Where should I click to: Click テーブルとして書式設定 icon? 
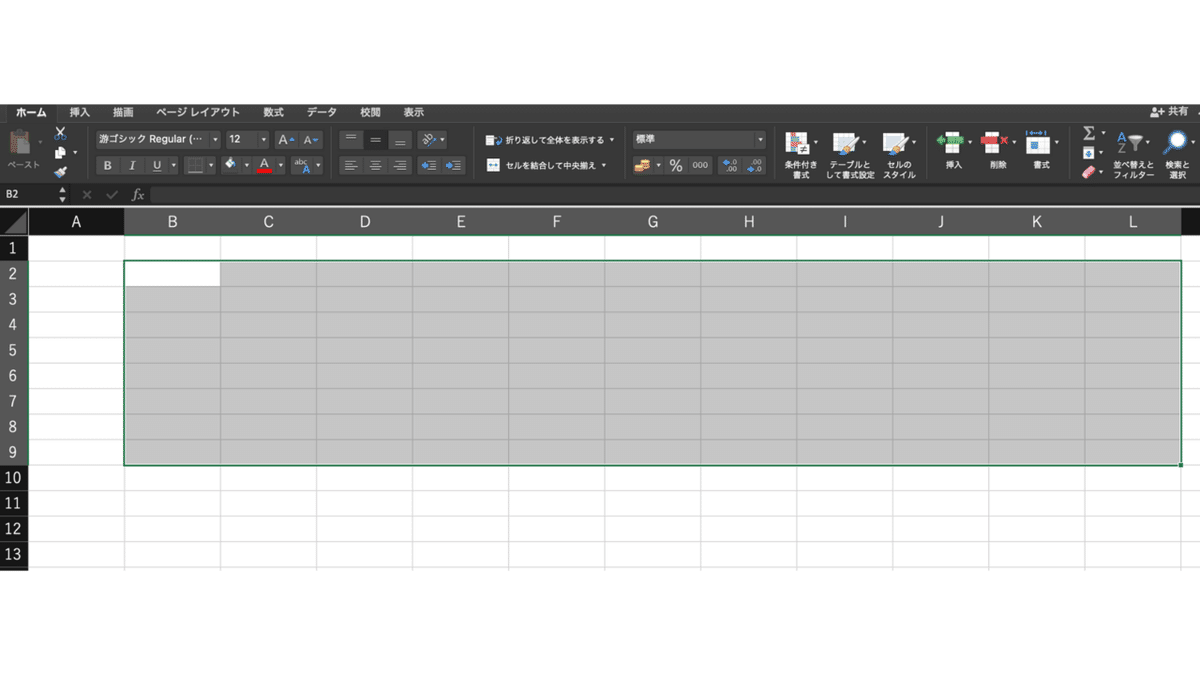pyautogui.click(x=847, y=143)
